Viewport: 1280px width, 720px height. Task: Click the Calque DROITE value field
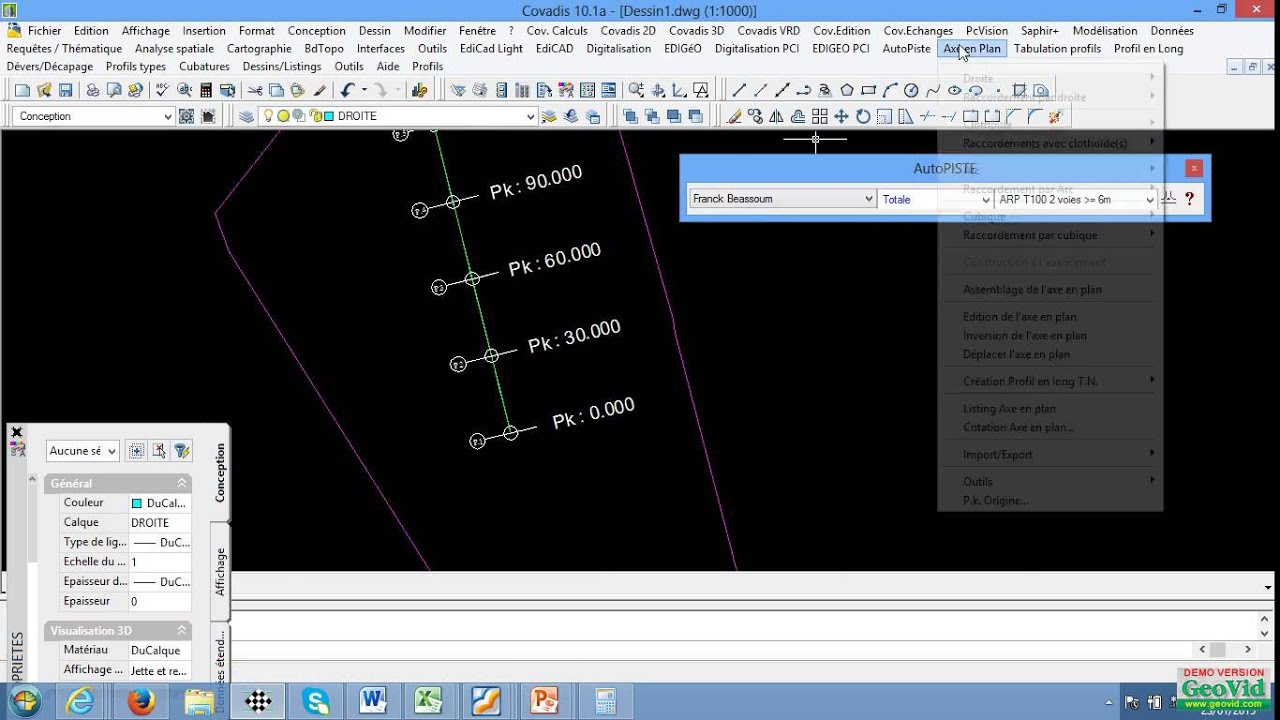click(x=160, y=523)
